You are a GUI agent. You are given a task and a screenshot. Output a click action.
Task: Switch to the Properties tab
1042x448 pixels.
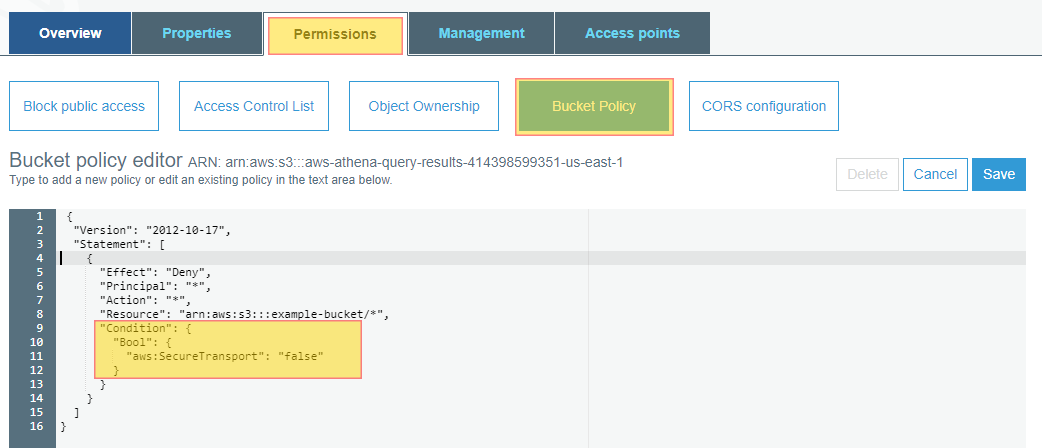(197, 33)
